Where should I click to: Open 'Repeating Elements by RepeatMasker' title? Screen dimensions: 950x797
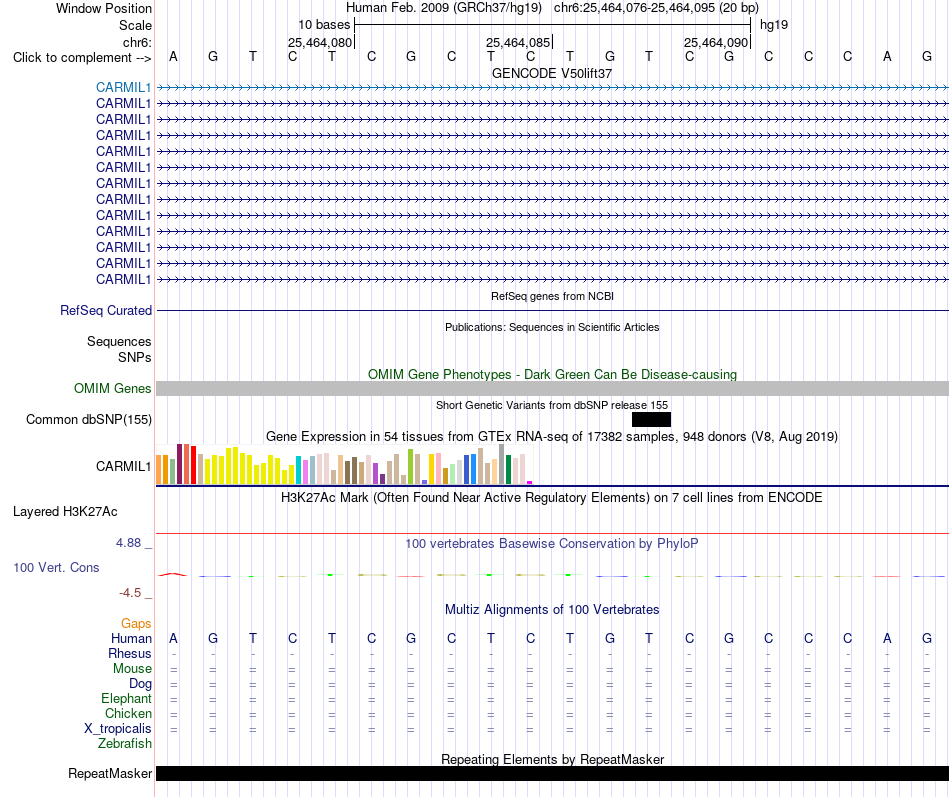click(x=552, y=759)
